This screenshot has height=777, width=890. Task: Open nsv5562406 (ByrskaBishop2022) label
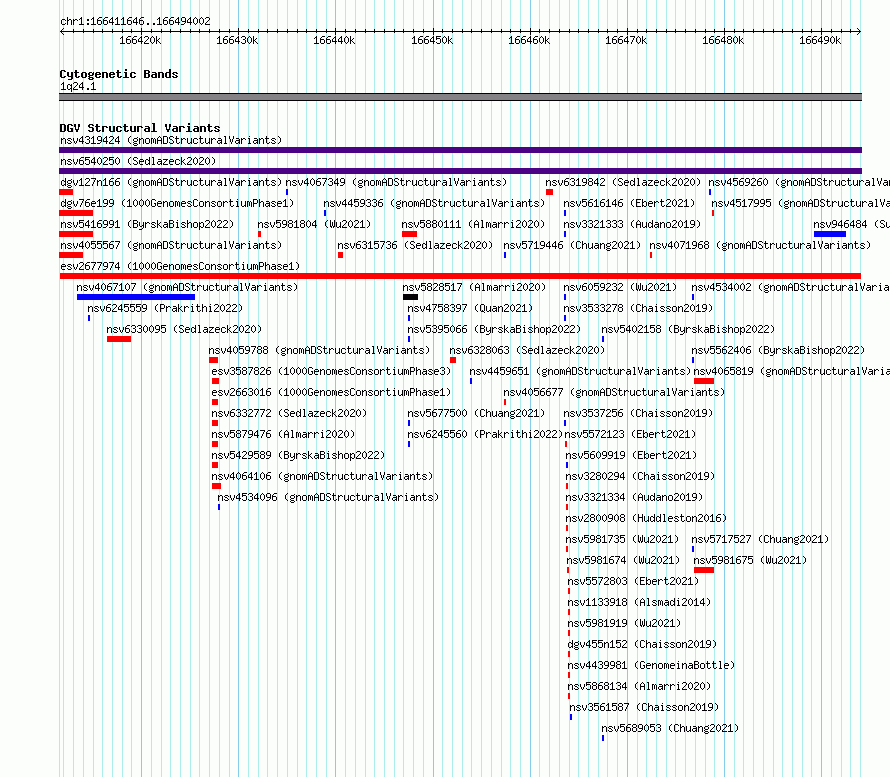pos(778,350)
